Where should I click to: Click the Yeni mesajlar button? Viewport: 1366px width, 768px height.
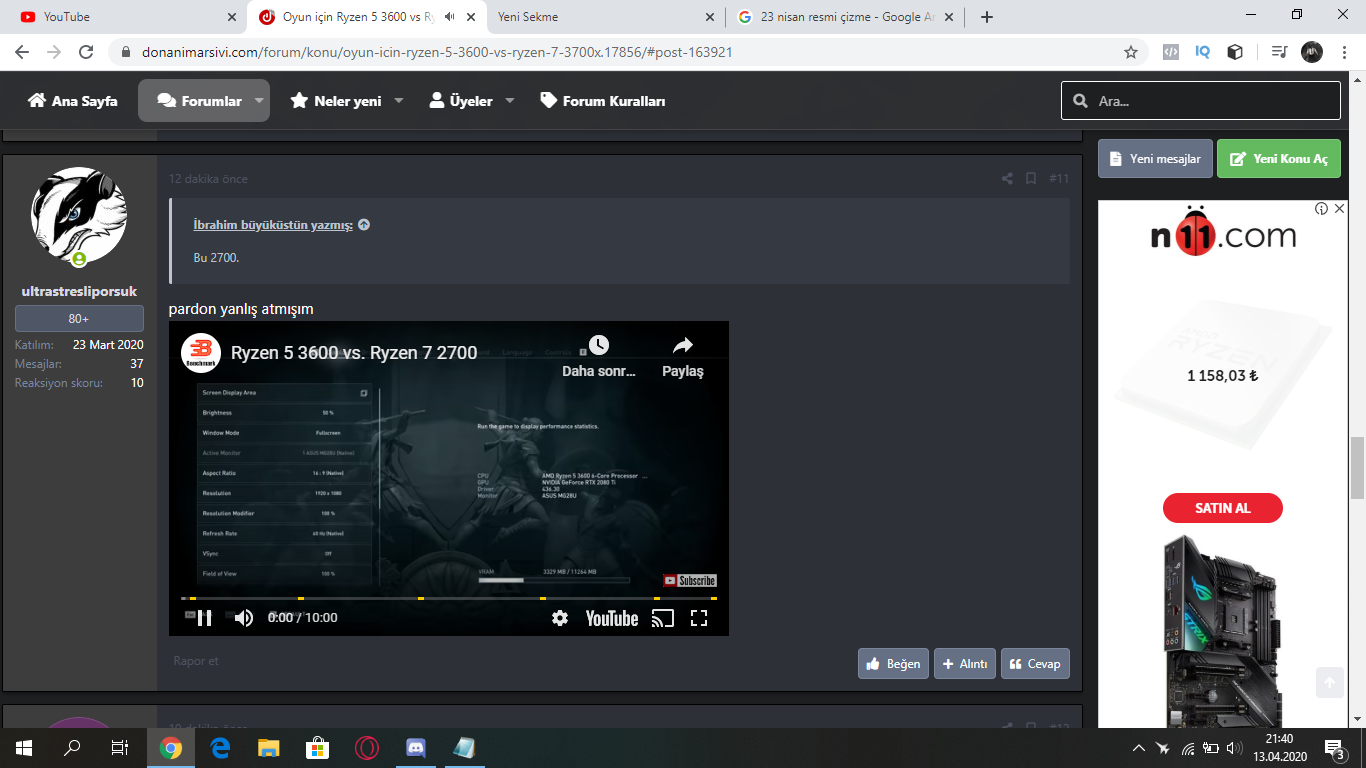[x=1155, y=159]
